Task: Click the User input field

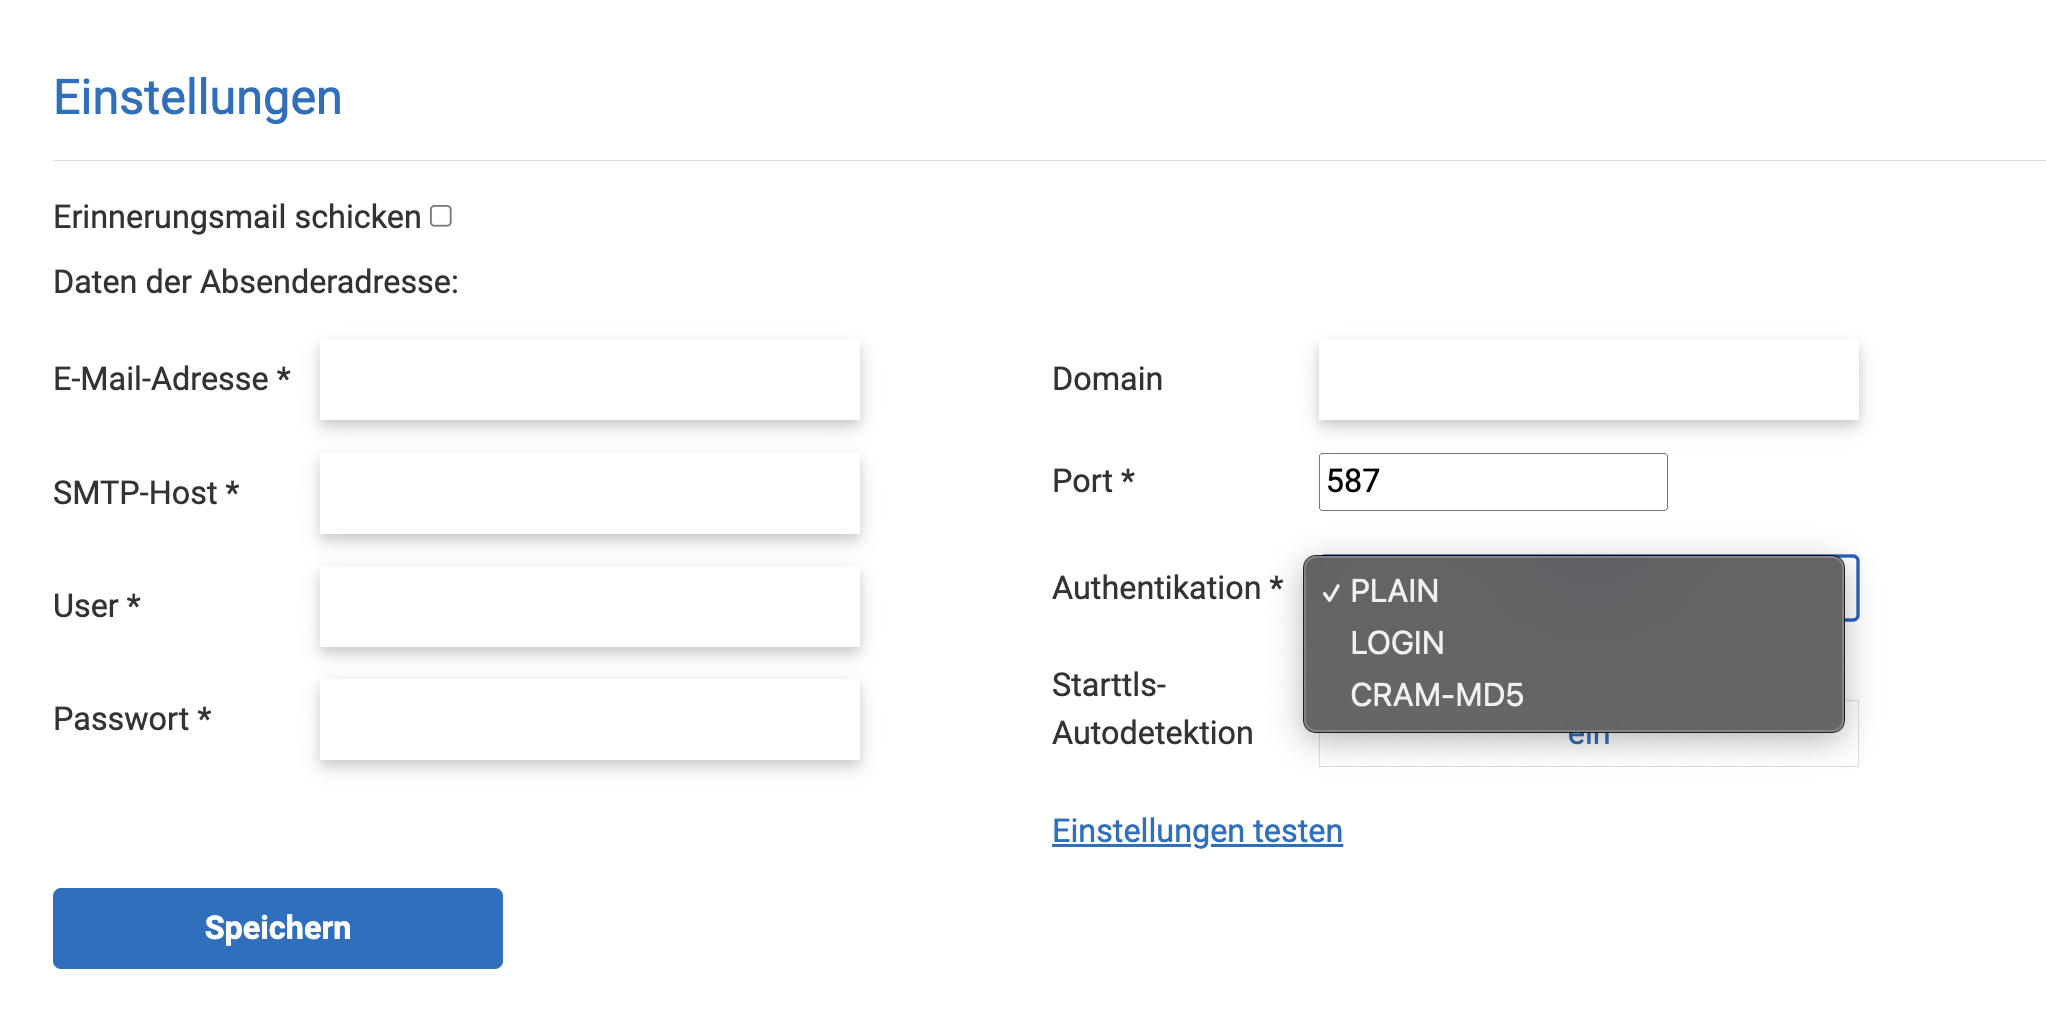Action: coord(589,606)
